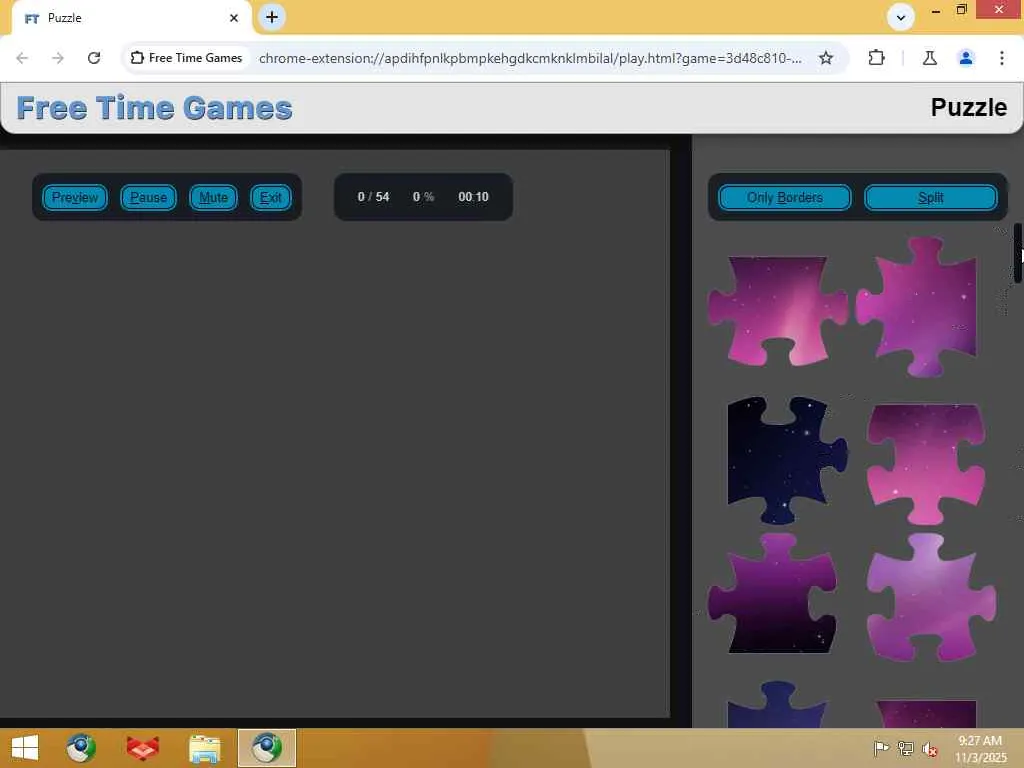1024x768 pixels.
Task: Go forward in browser history
Action: 58,58
